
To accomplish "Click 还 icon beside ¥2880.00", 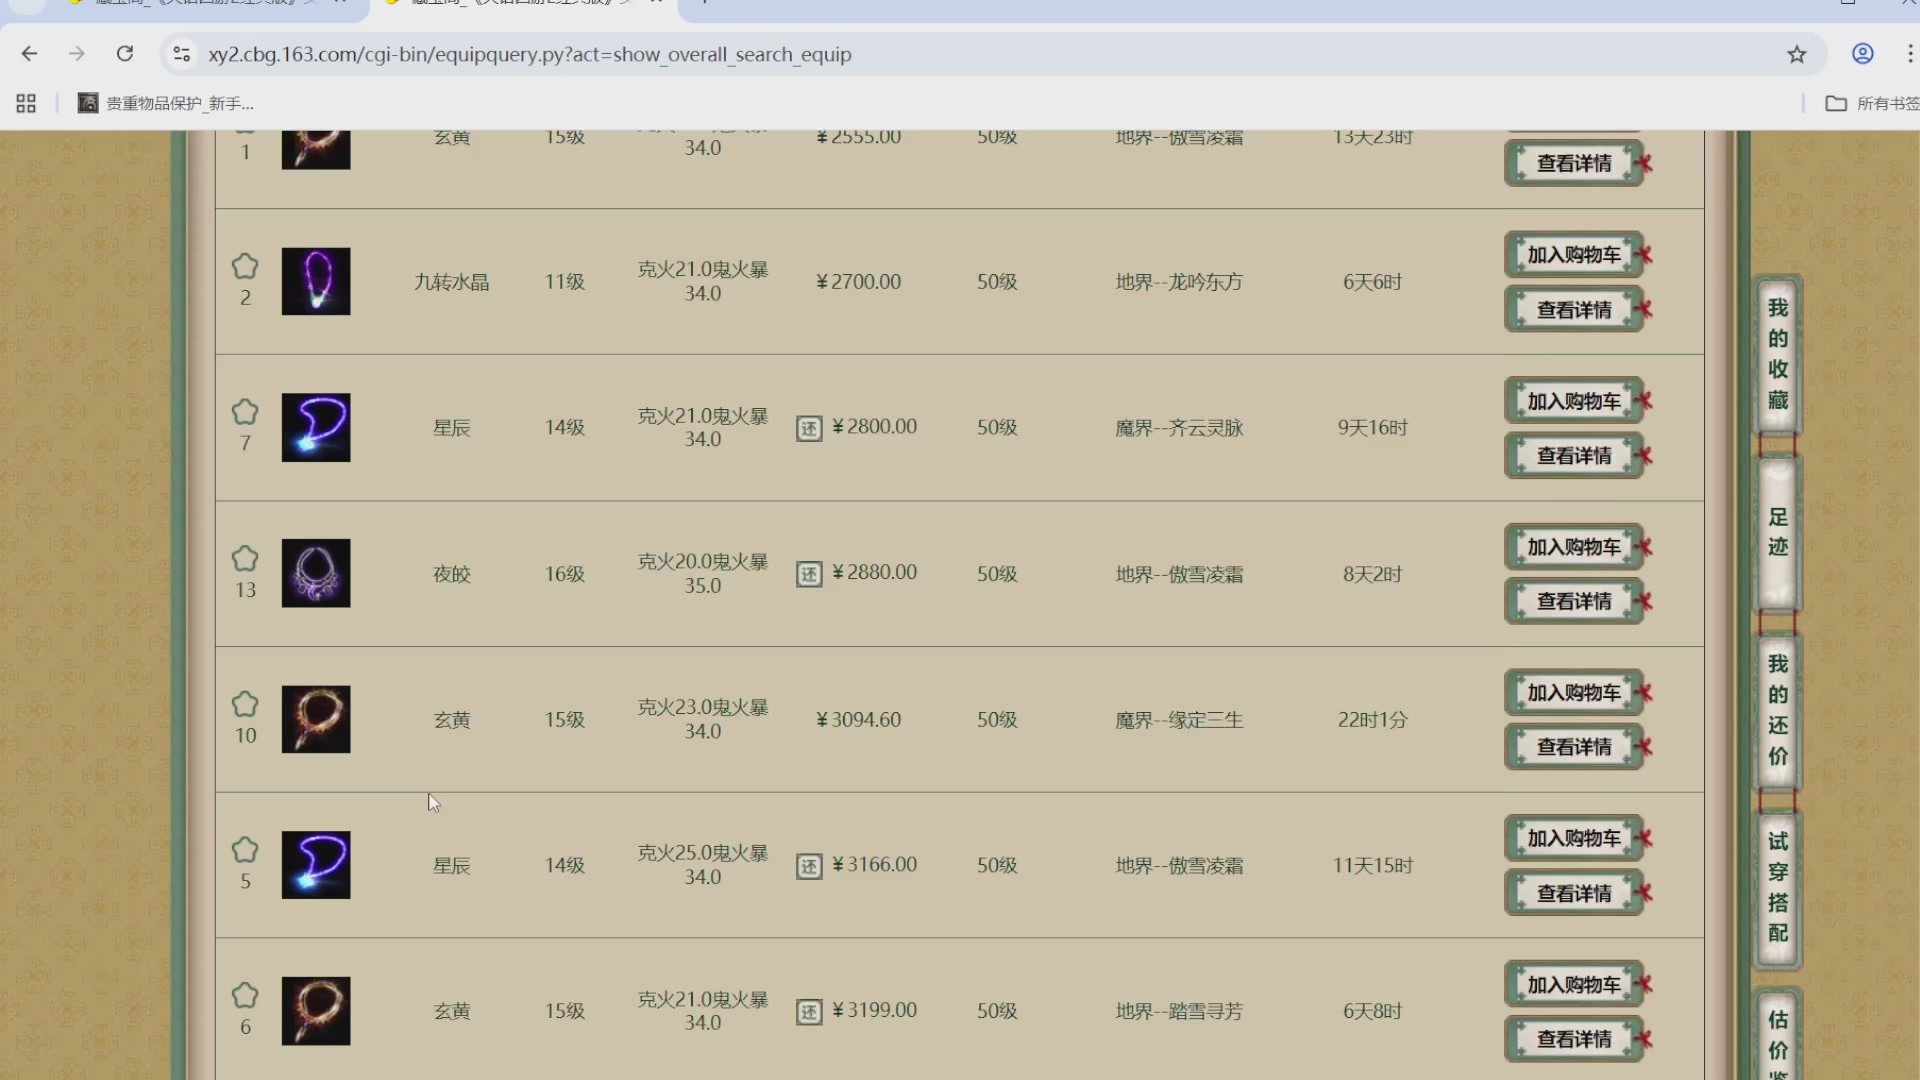I will [809, 574].
